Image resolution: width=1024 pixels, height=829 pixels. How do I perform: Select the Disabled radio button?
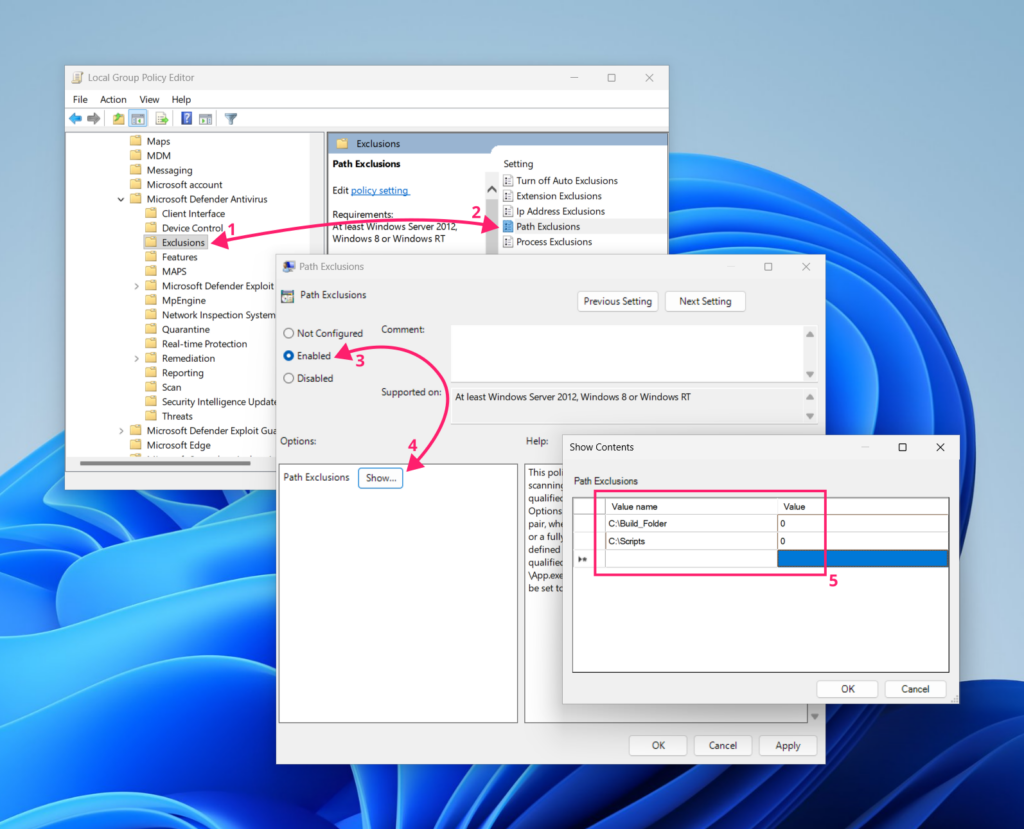coord(288,378)
